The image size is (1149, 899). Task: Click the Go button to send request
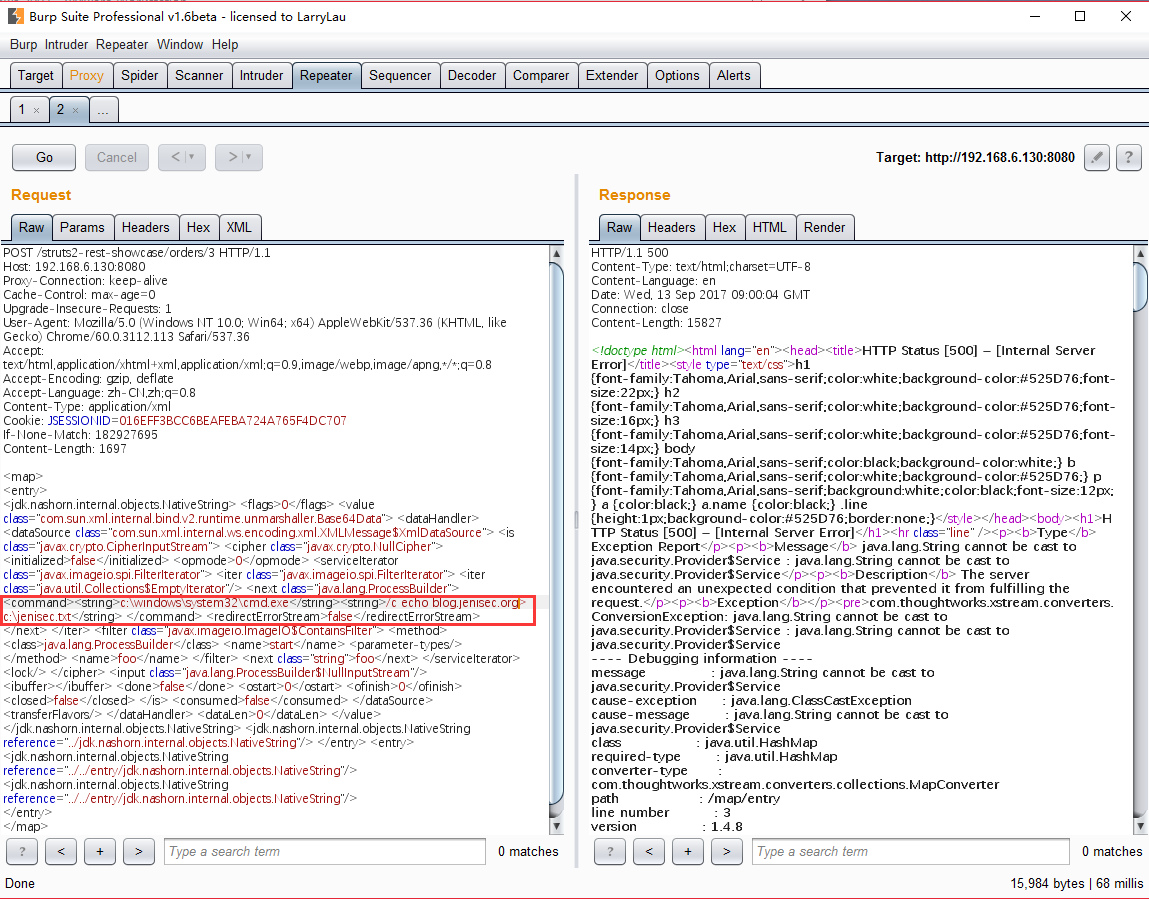(x=44, y=157)
